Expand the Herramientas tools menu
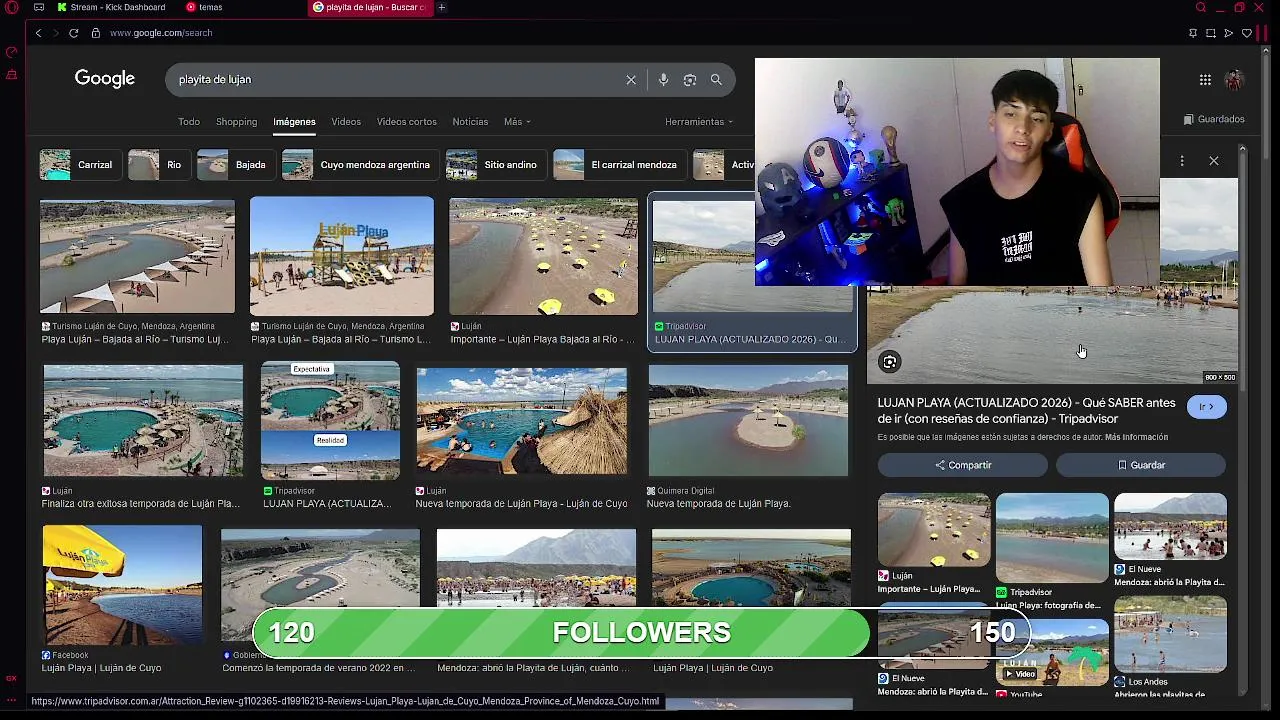This screenshot has width=1280, height=720. click(699, 122)
